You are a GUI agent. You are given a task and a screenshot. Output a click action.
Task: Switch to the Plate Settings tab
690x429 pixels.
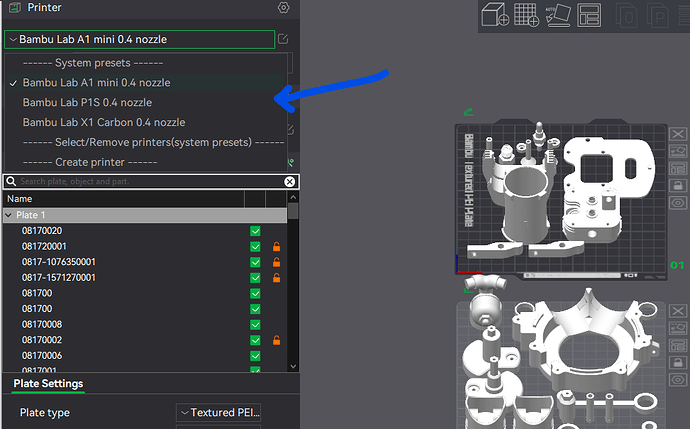[48, 384]
